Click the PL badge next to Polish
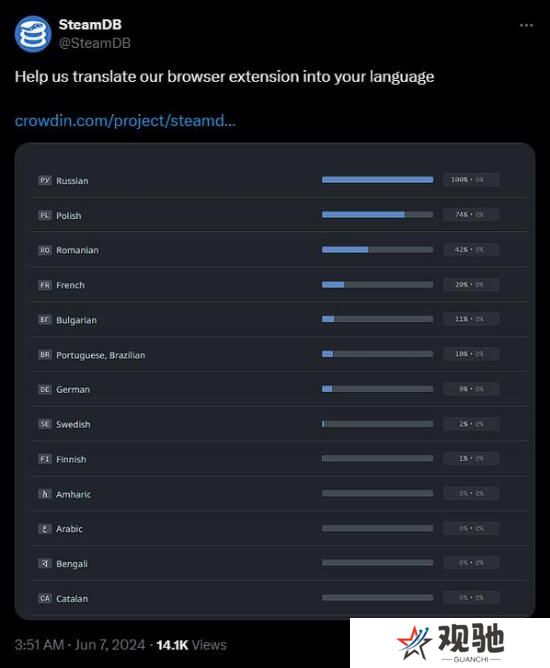This screenshot has height=668, width=550. 45,215
